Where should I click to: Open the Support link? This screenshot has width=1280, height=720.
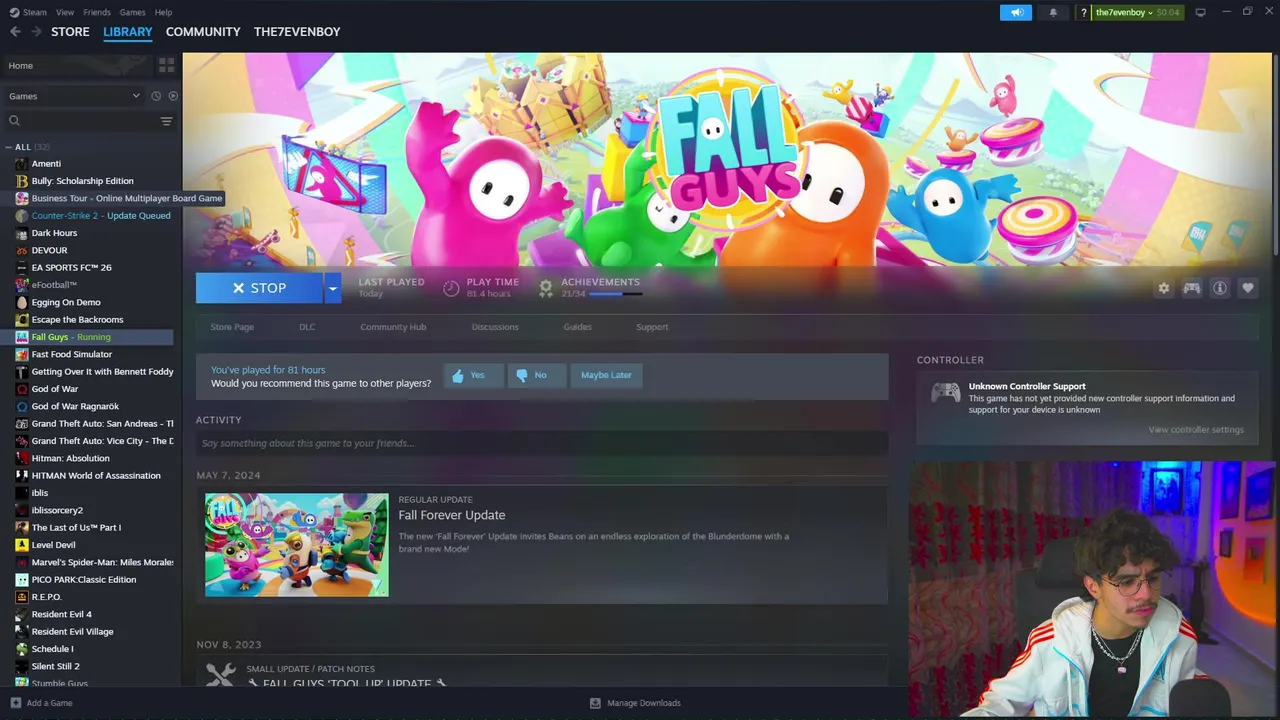(x=652, y=327)
